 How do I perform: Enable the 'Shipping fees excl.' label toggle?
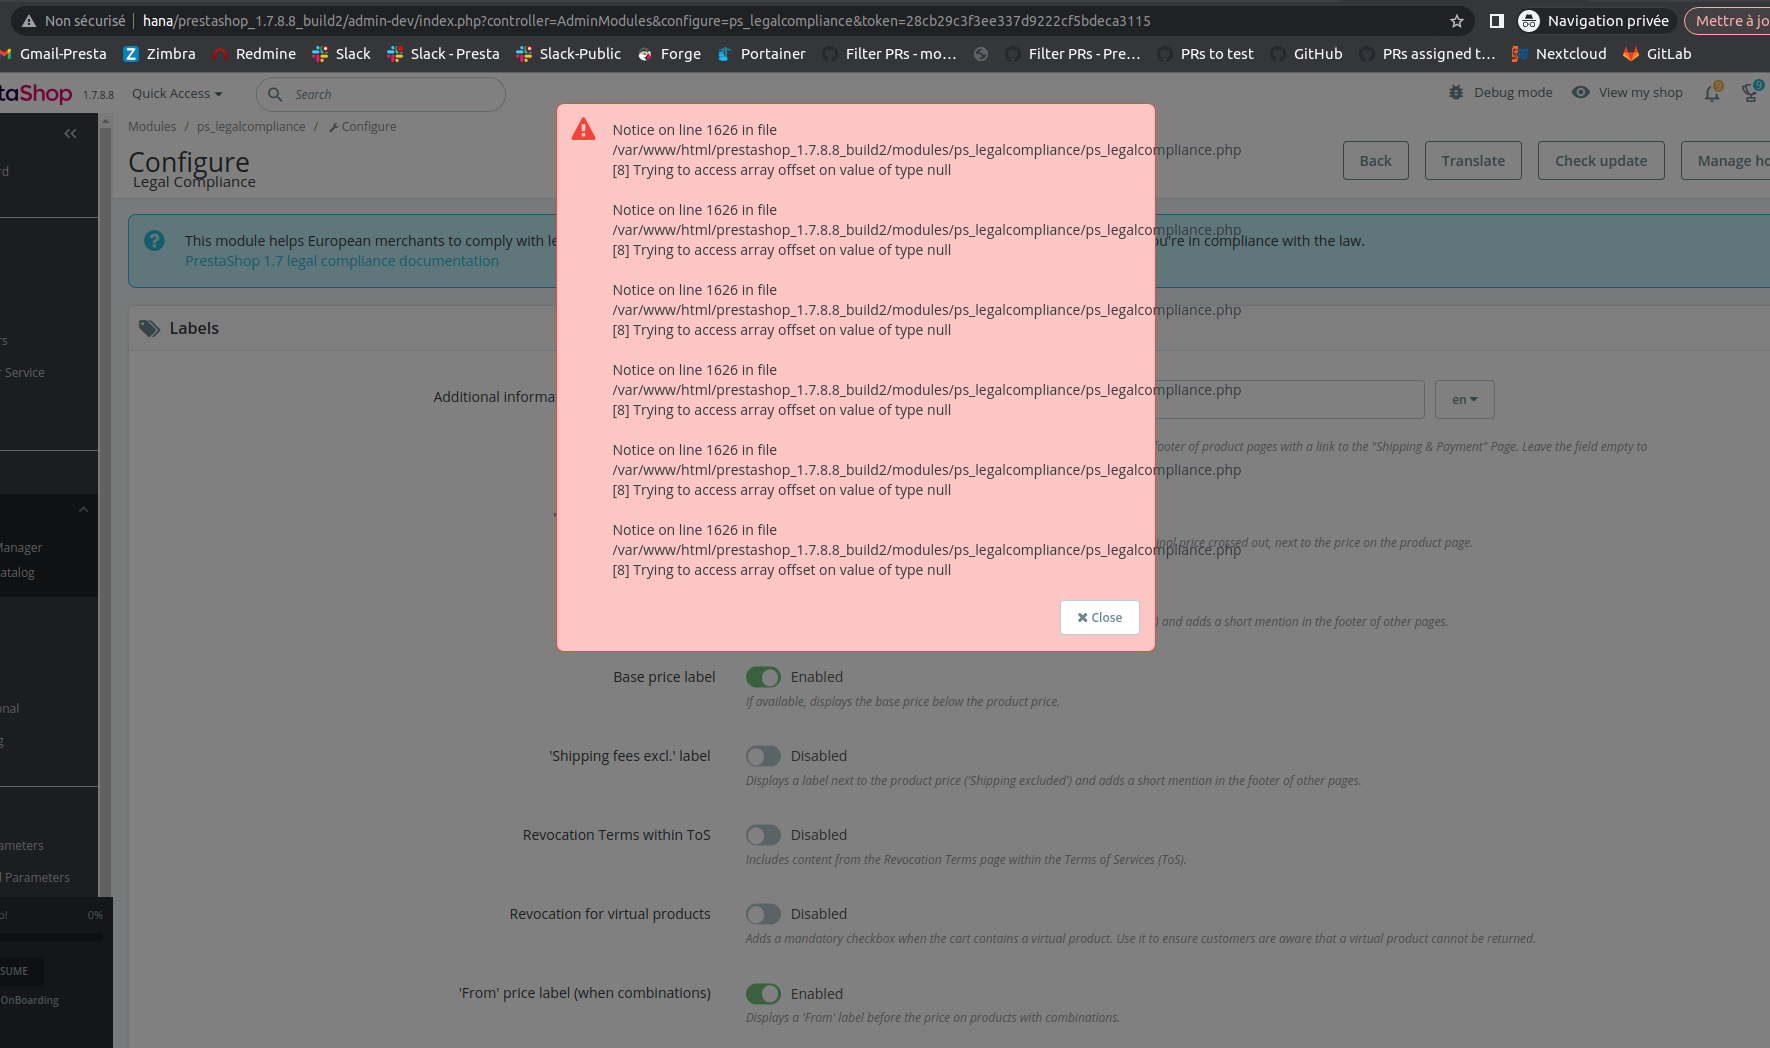click(x=763, y=756)
